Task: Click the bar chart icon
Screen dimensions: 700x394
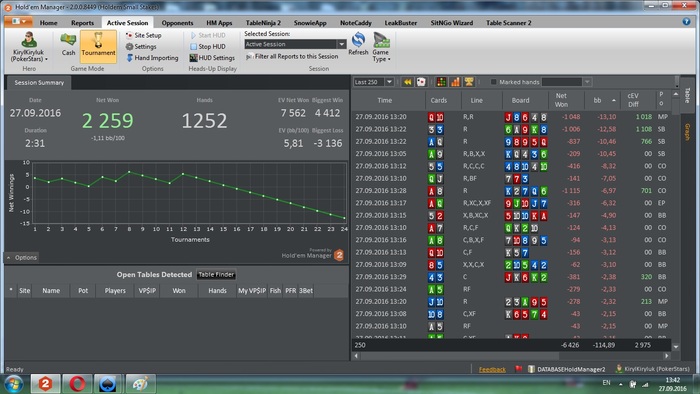Action: (455, 82)
